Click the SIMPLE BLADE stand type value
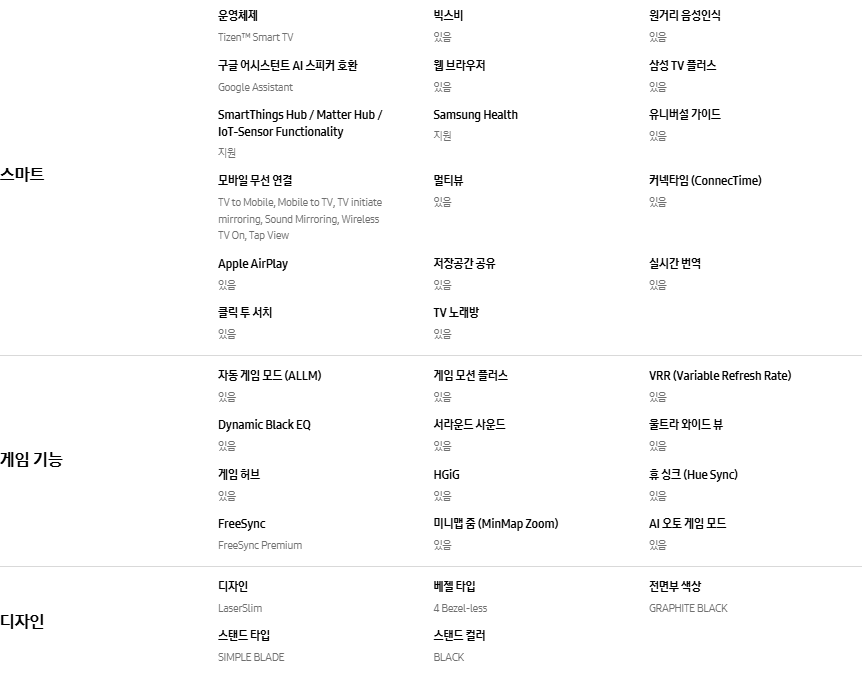Screen dimensions: 862x677 pos(251,657)
